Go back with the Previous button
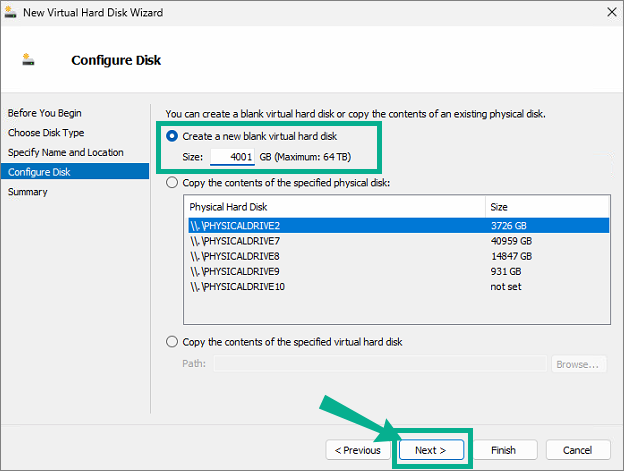This screenshot has height=471, width=624. tap(358, 450)
